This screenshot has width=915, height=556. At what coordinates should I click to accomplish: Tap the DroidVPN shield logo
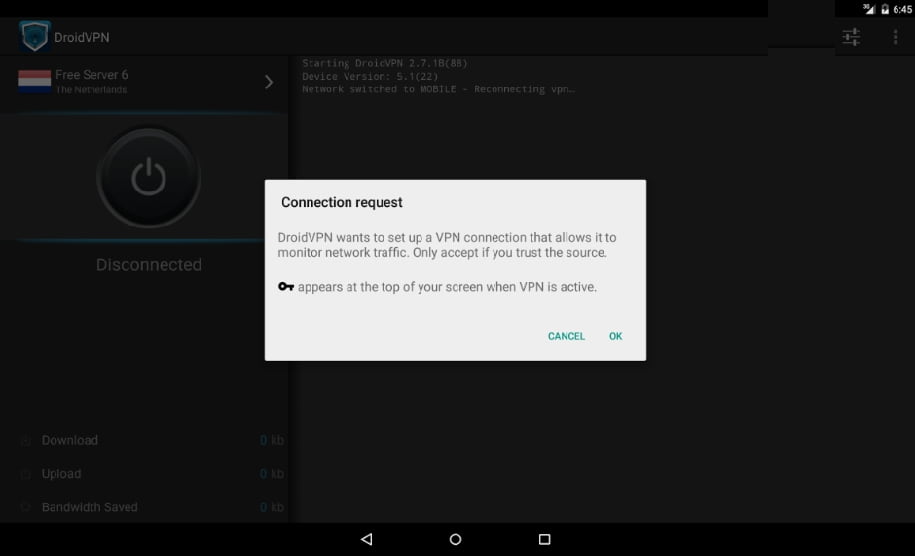pyautogui.click(x=34, y=36)
